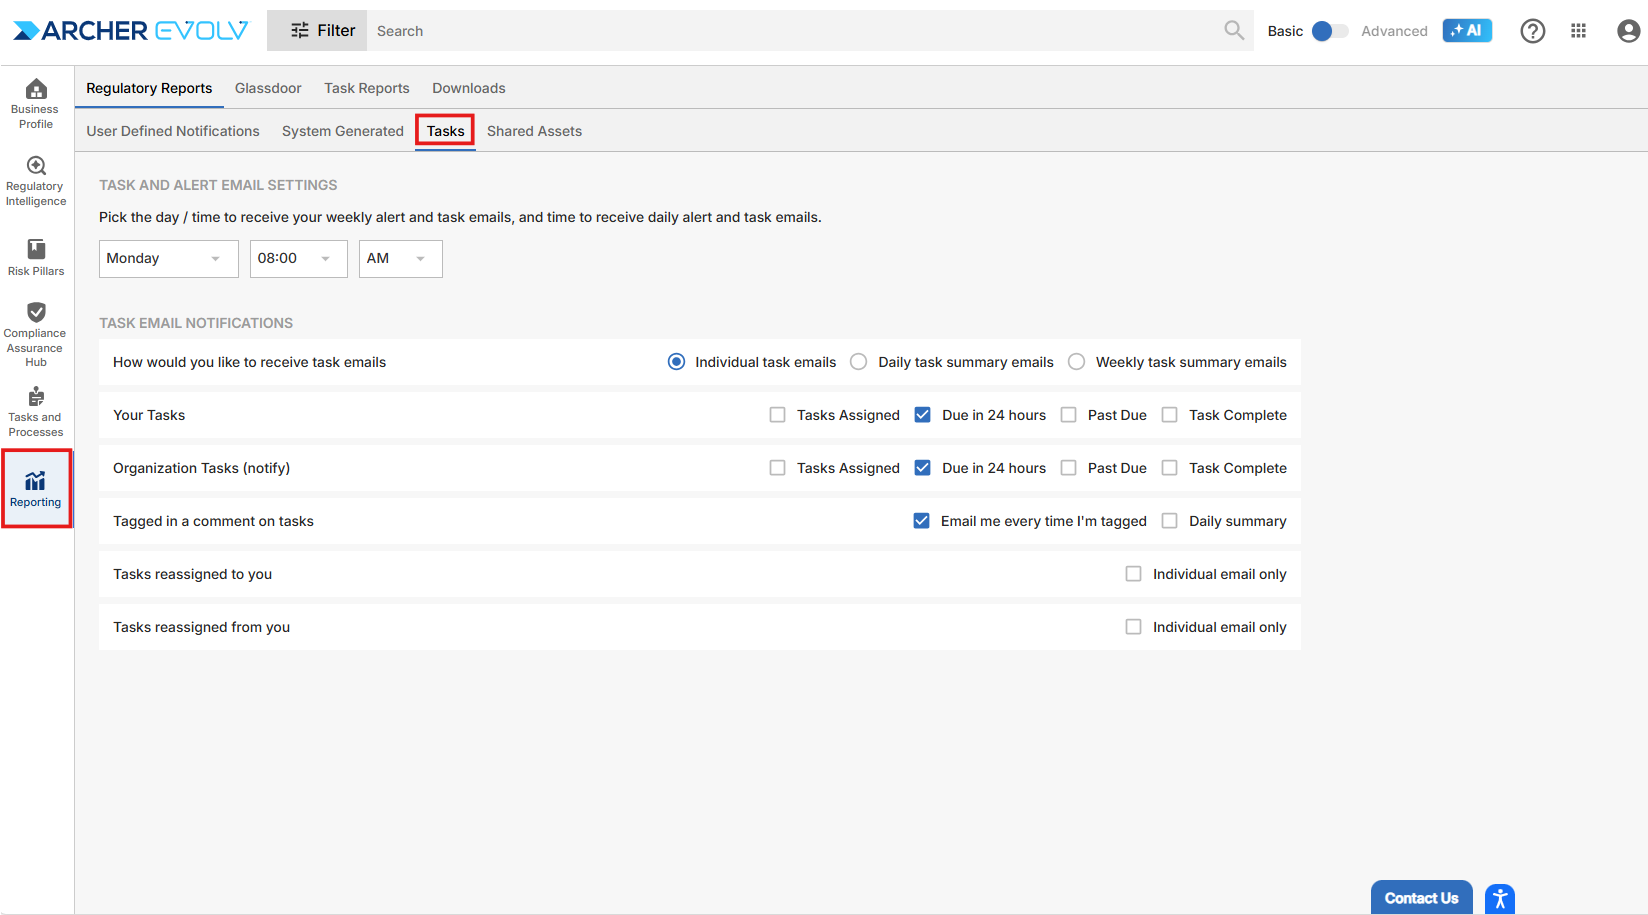
Task: Open Compliance Assurance Hub
Action: pyautogui.click(x=36, y=334)
